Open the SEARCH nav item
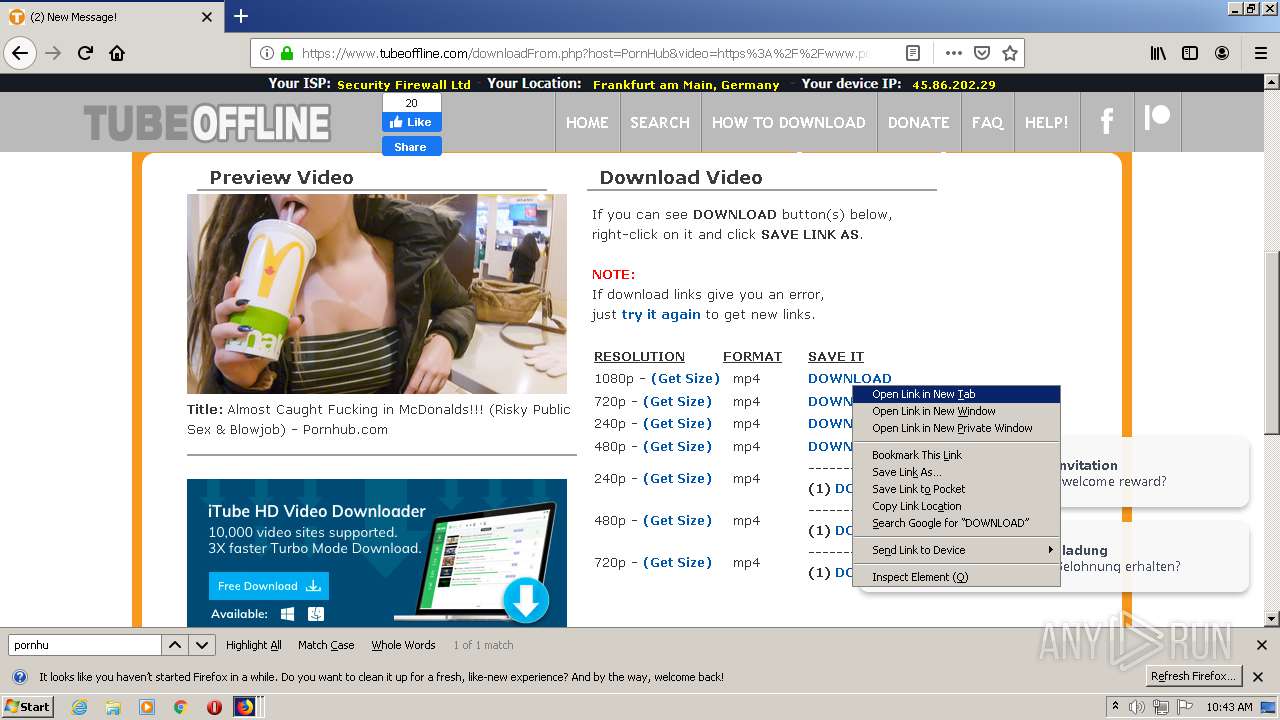Image resolution: width=1280 pixels, height=720 pixels. click(660, 122)
